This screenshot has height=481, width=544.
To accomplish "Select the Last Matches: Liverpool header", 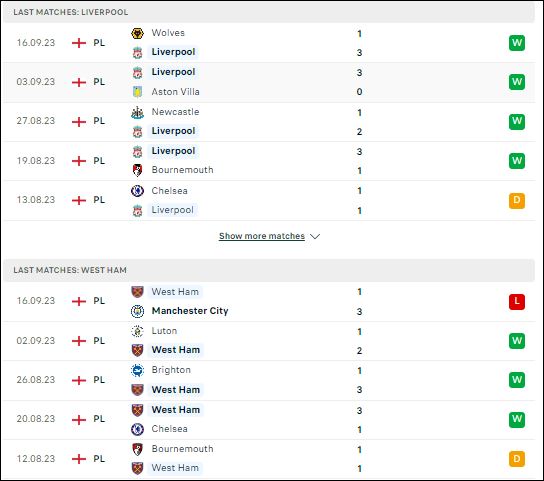I will 269,12.
